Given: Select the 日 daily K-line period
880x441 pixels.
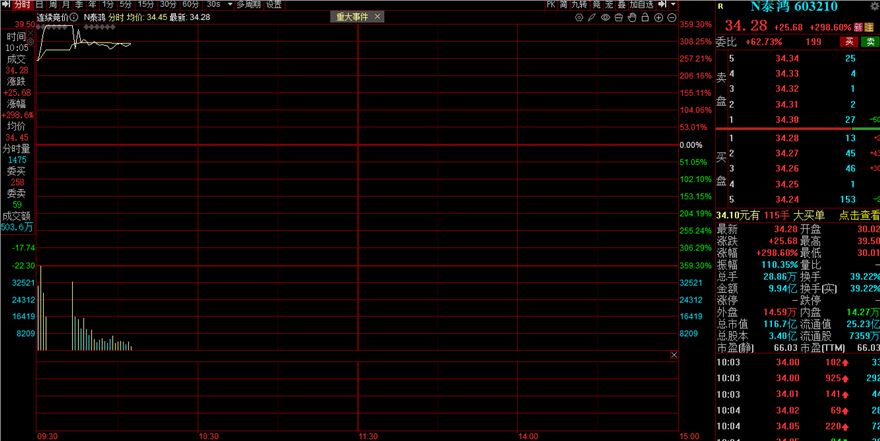Looking at the screenshot, I should (x=40, y=5).
